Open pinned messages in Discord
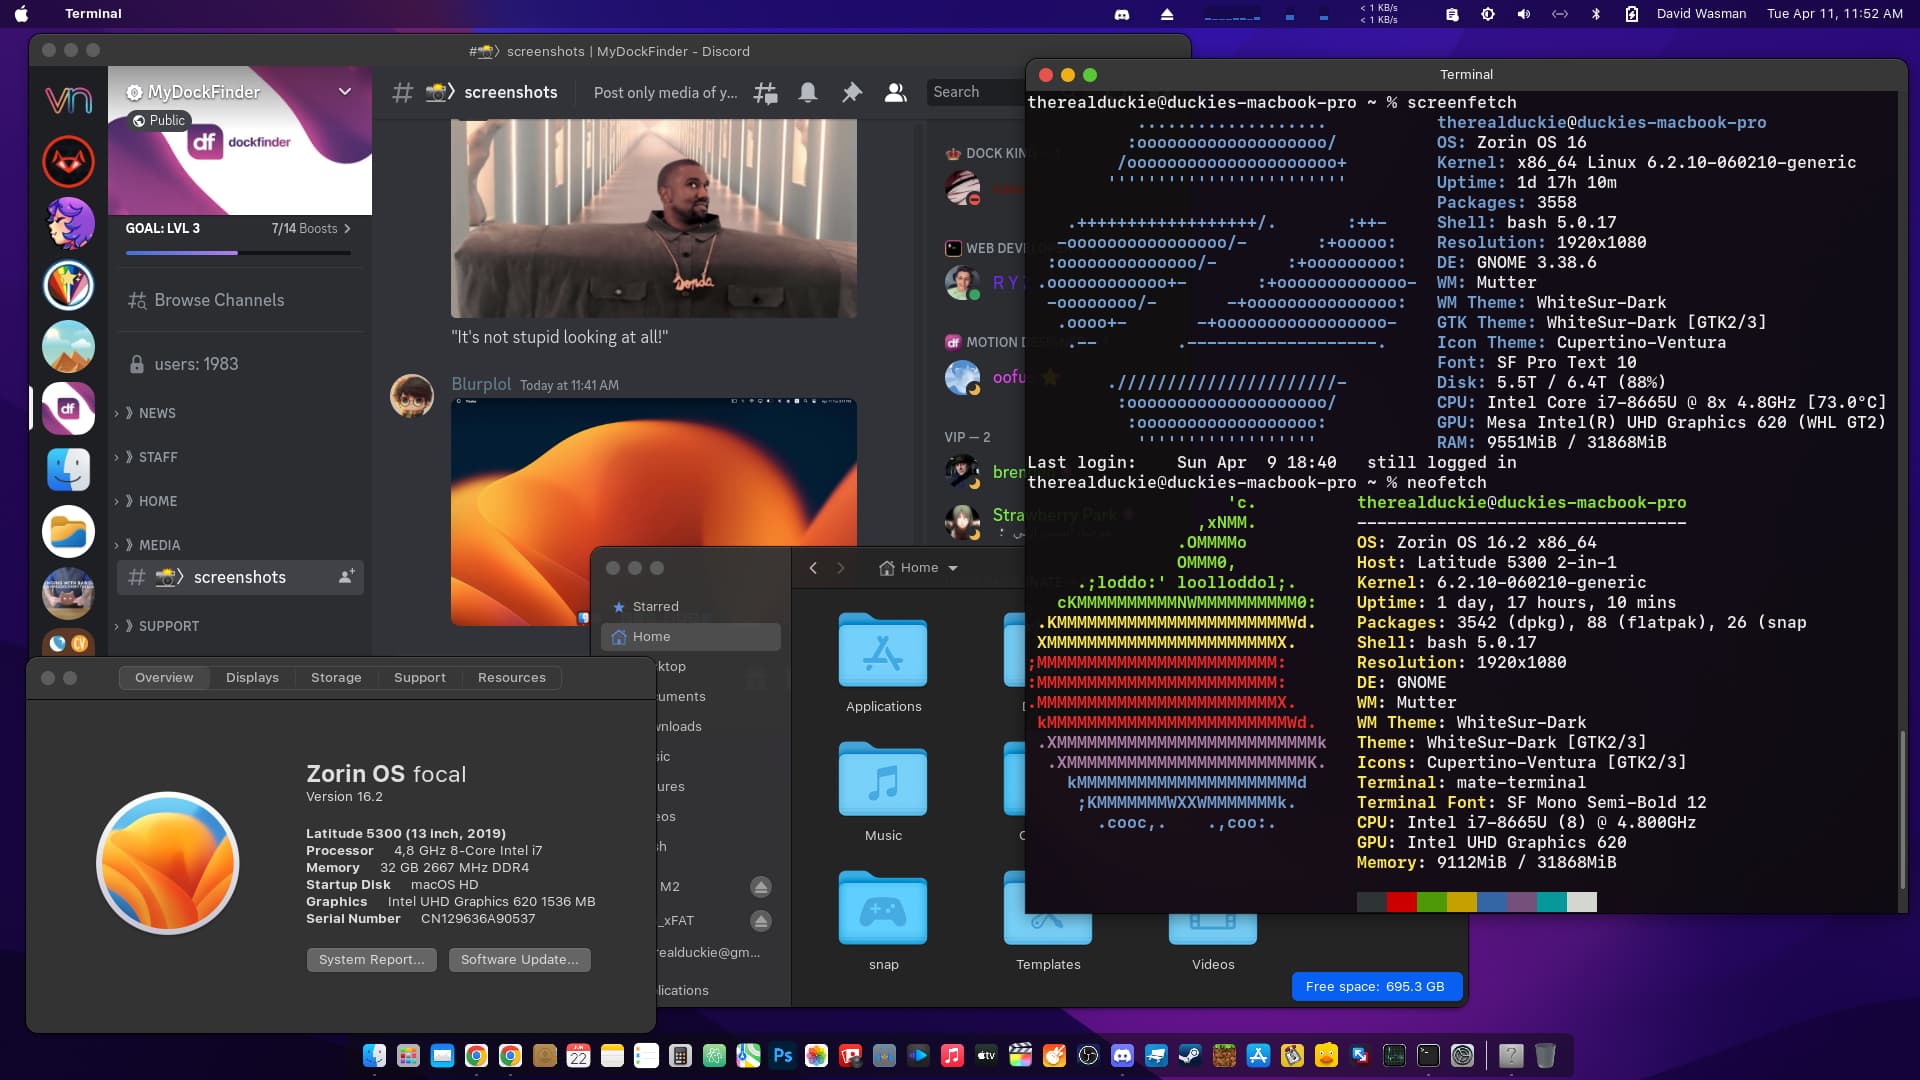Screen dimensions: 1920x1080 [852, 92]
